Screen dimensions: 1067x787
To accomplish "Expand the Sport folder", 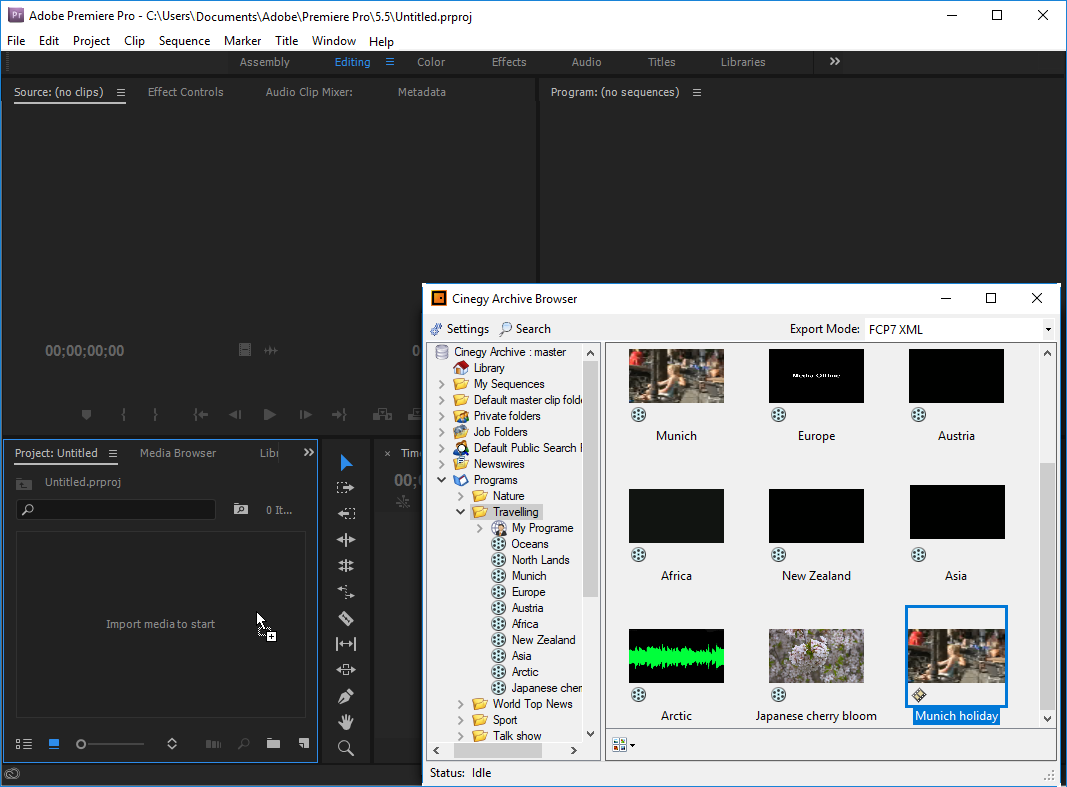I will coord(461,720).
